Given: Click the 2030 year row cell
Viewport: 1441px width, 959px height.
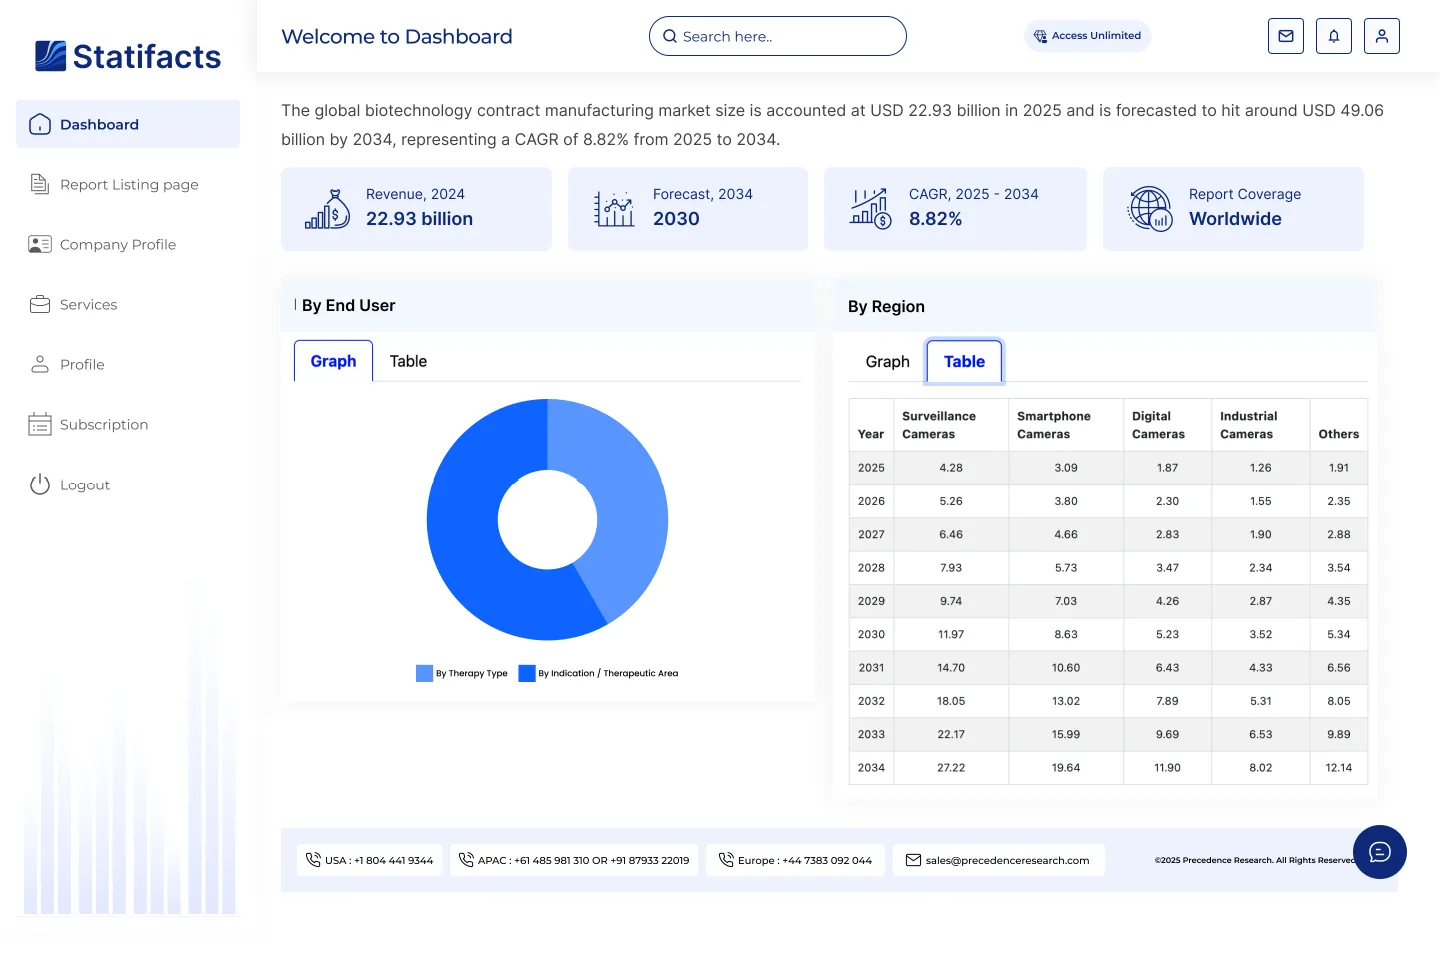Looking at the screenshot, I should 871,634.
